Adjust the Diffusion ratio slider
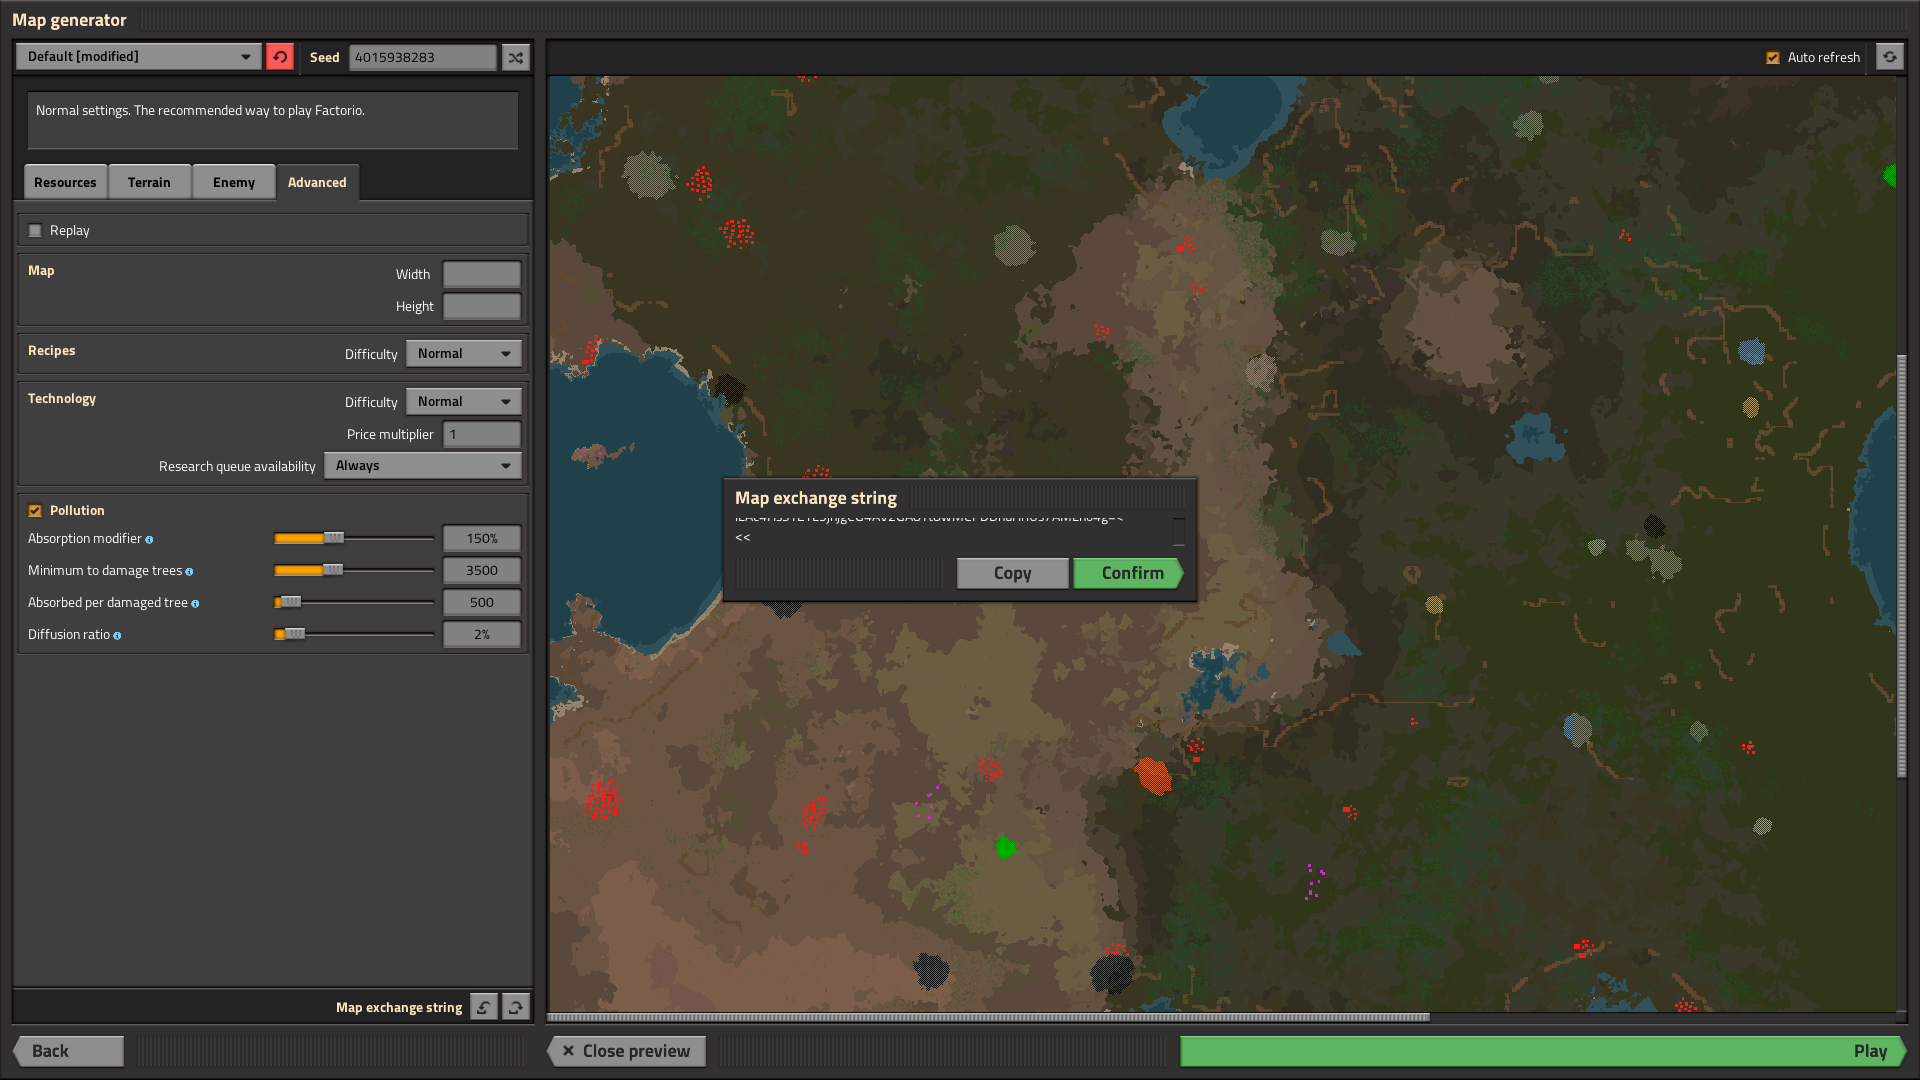Viewport: 1920px width, 1080px height. (x=354, y=635)
